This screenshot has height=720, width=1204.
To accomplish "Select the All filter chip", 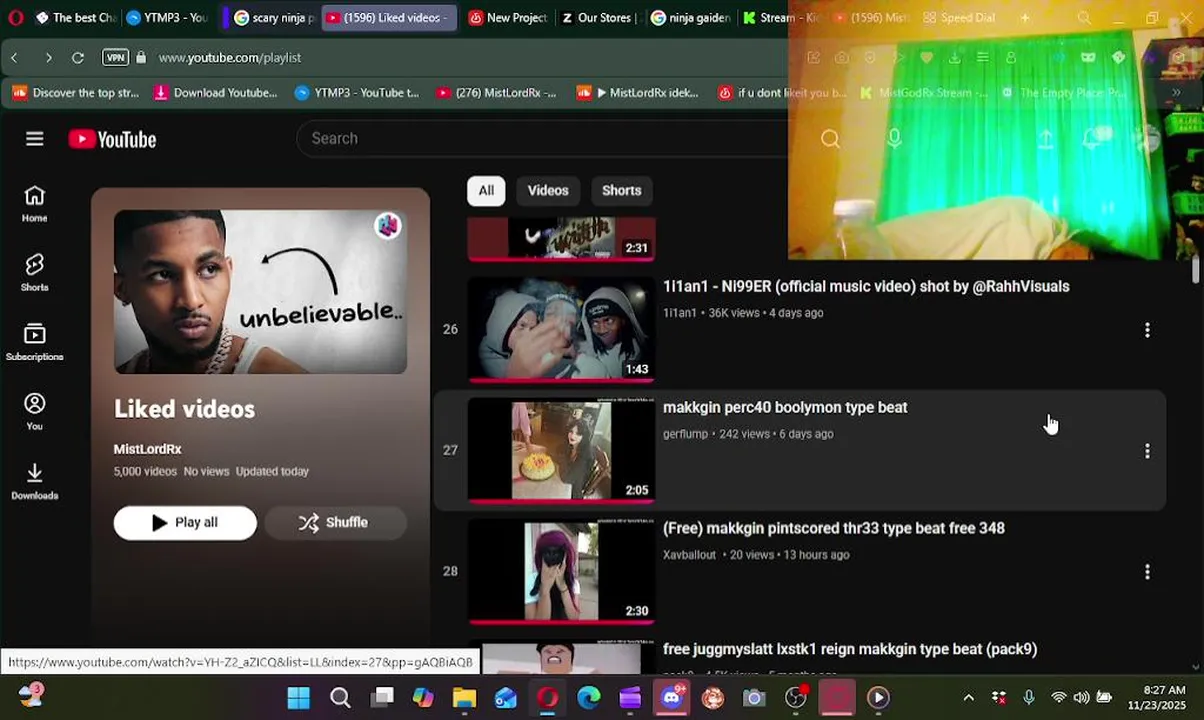I will pyautogui.click(x=486, y=190).
